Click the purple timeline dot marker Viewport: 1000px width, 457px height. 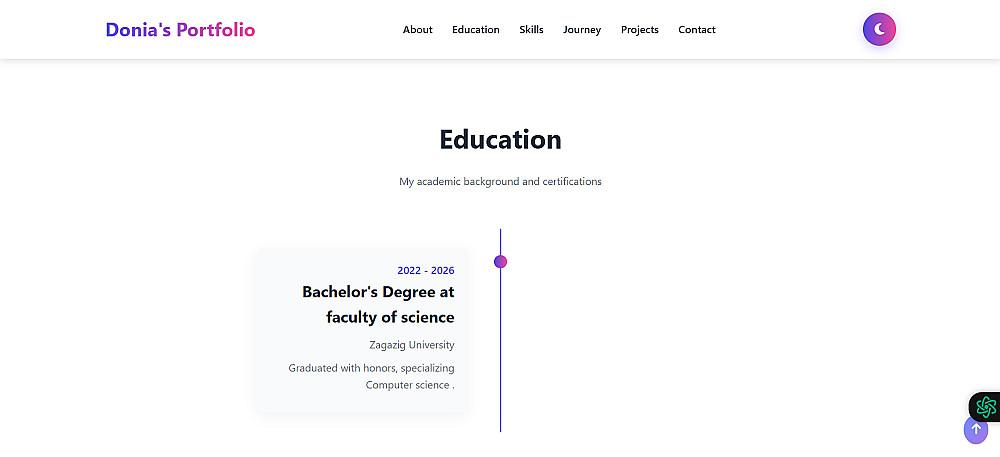pos(500,262)
